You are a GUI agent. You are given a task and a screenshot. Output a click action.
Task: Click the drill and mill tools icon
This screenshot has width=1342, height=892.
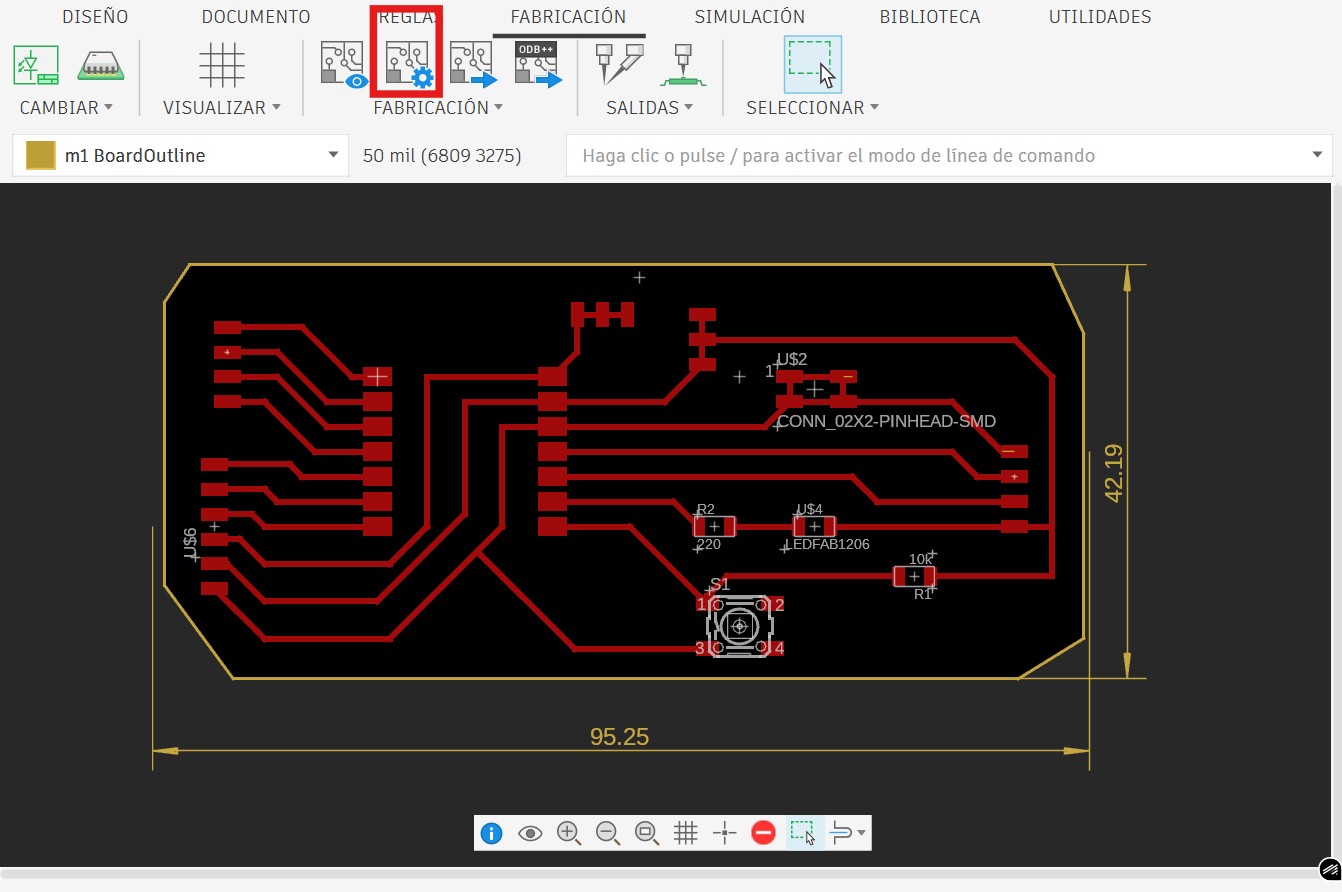coord(619,64)
